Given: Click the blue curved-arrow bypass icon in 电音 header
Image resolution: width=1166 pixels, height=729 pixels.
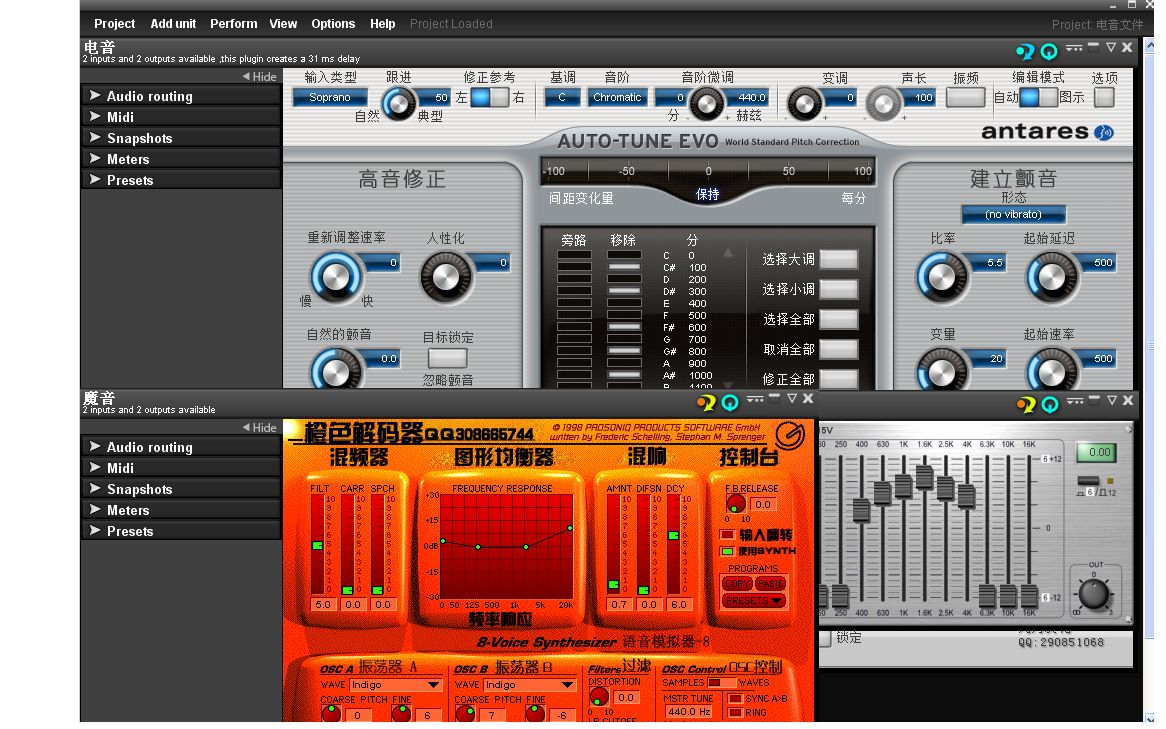Looking at the screenshot, I should click(1025, 51).
